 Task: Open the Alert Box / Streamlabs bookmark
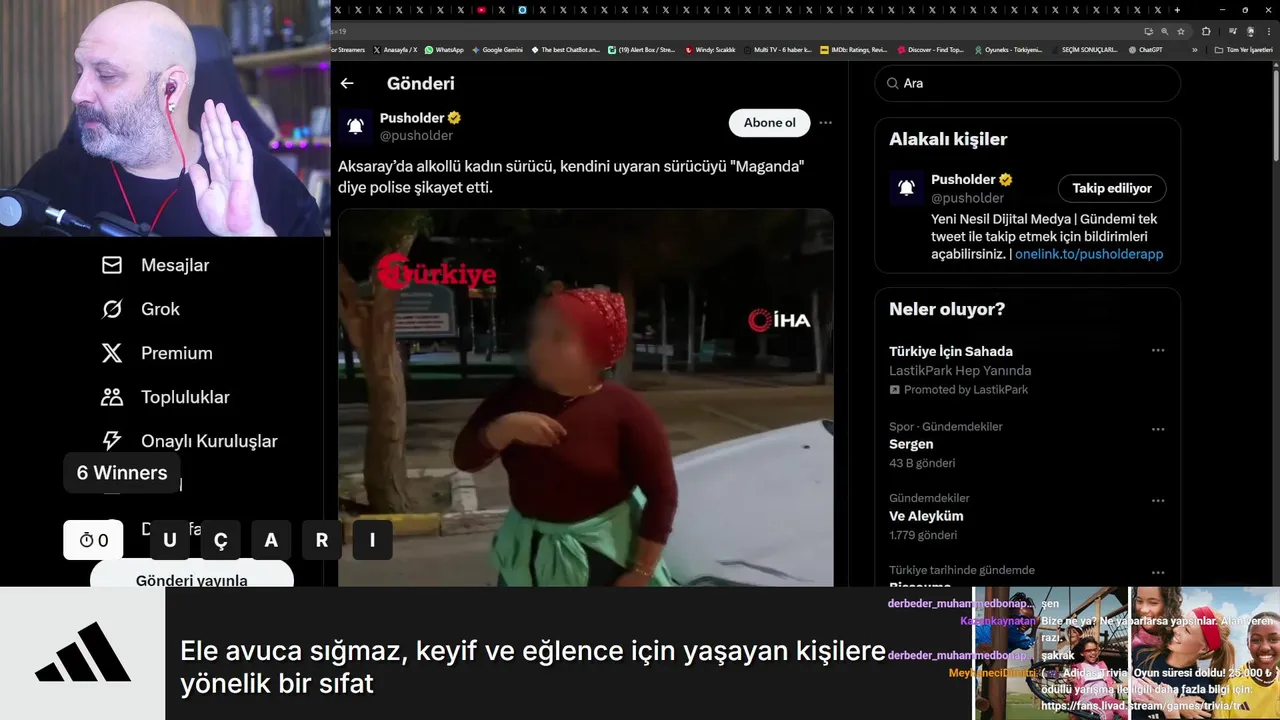[643, 49]
